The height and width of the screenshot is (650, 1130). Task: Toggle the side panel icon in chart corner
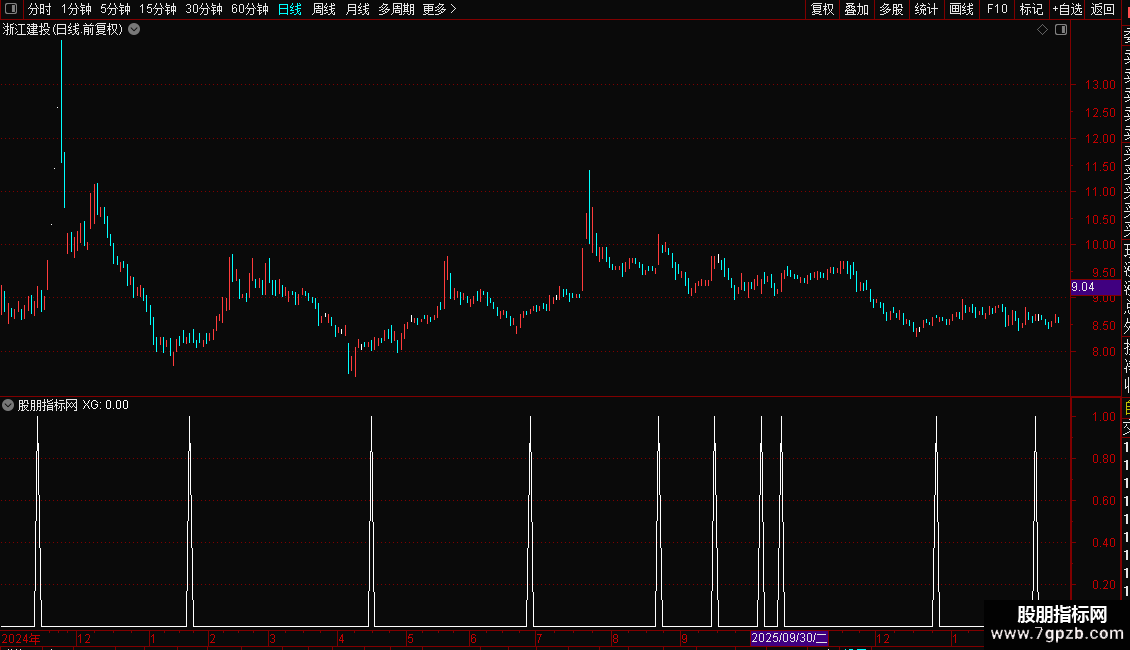click(1061, 30)
